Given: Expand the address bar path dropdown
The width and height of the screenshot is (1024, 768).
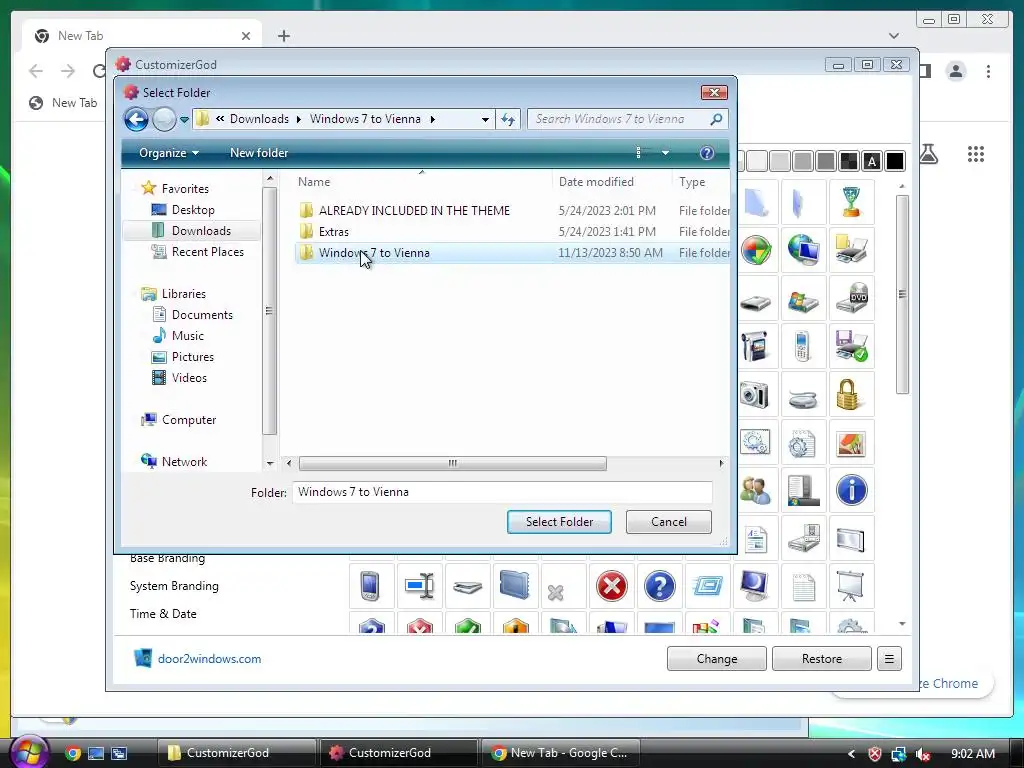Looking at the screenshot, I should point(485,120).
